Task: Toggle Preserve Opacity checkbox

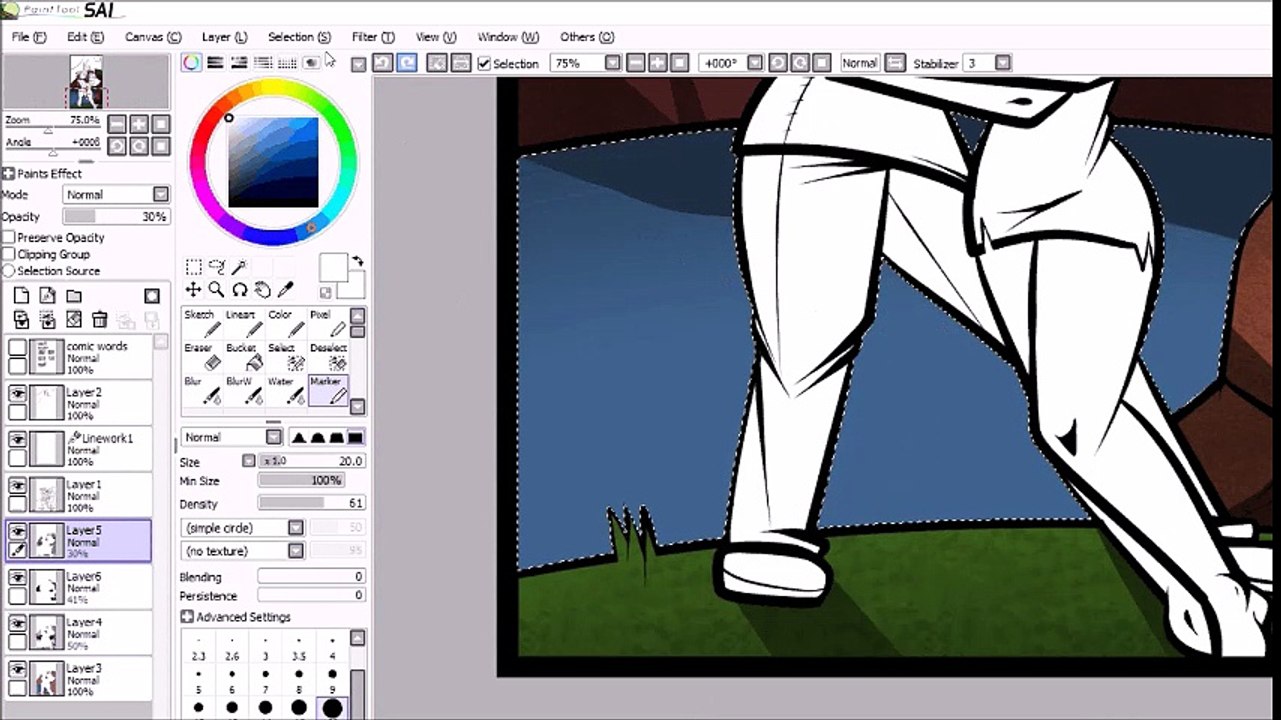Action: pos(9,237)
